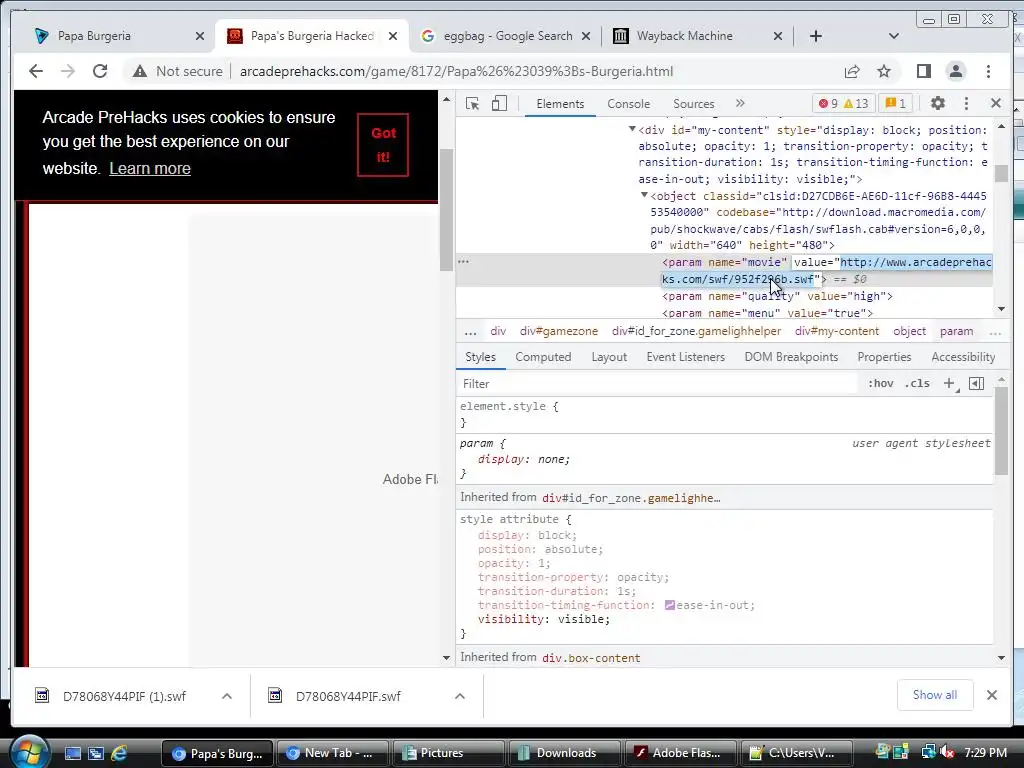Open the Properties tab
Image resolution: width=1024 pixels, height=768 pixels.
point(884,357)
